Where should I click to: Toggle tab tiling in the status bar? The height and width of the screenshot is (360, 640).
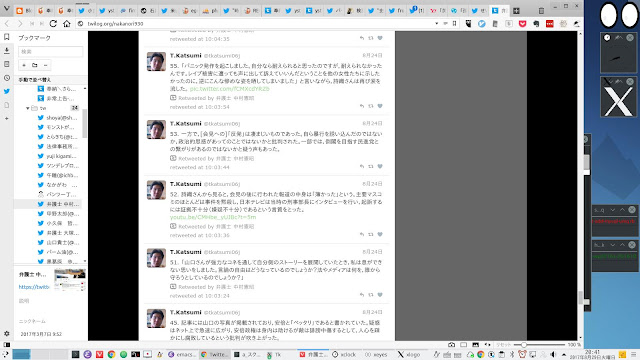point(464,345)
